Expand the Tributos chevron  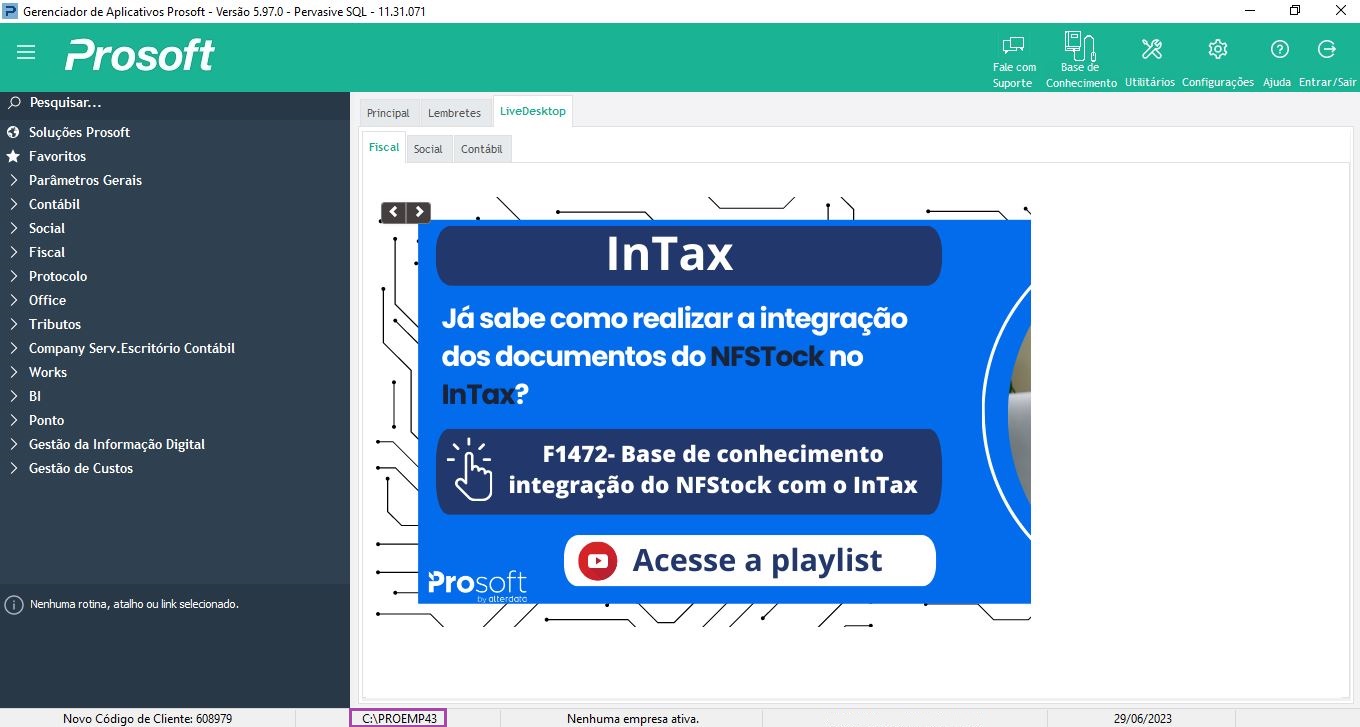pos(14,324)
